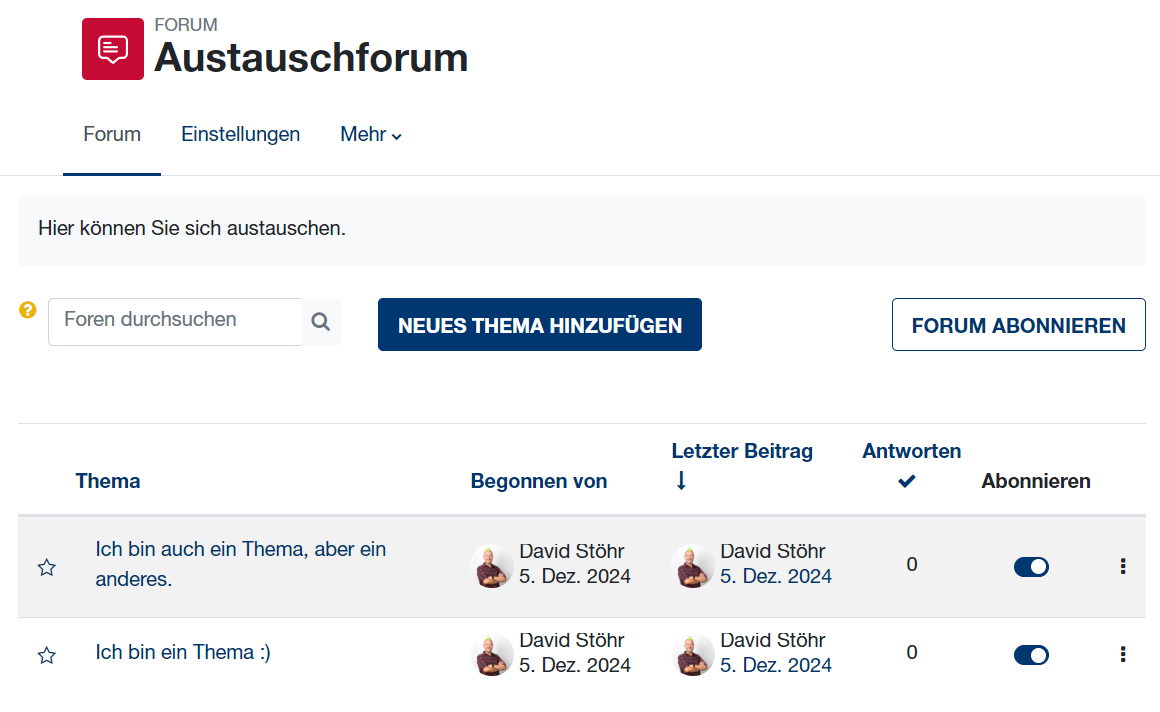Click the descending sort arrow under Letzter Beitrag
This screenshot has width=1160, height=712.
click(681, 479)
